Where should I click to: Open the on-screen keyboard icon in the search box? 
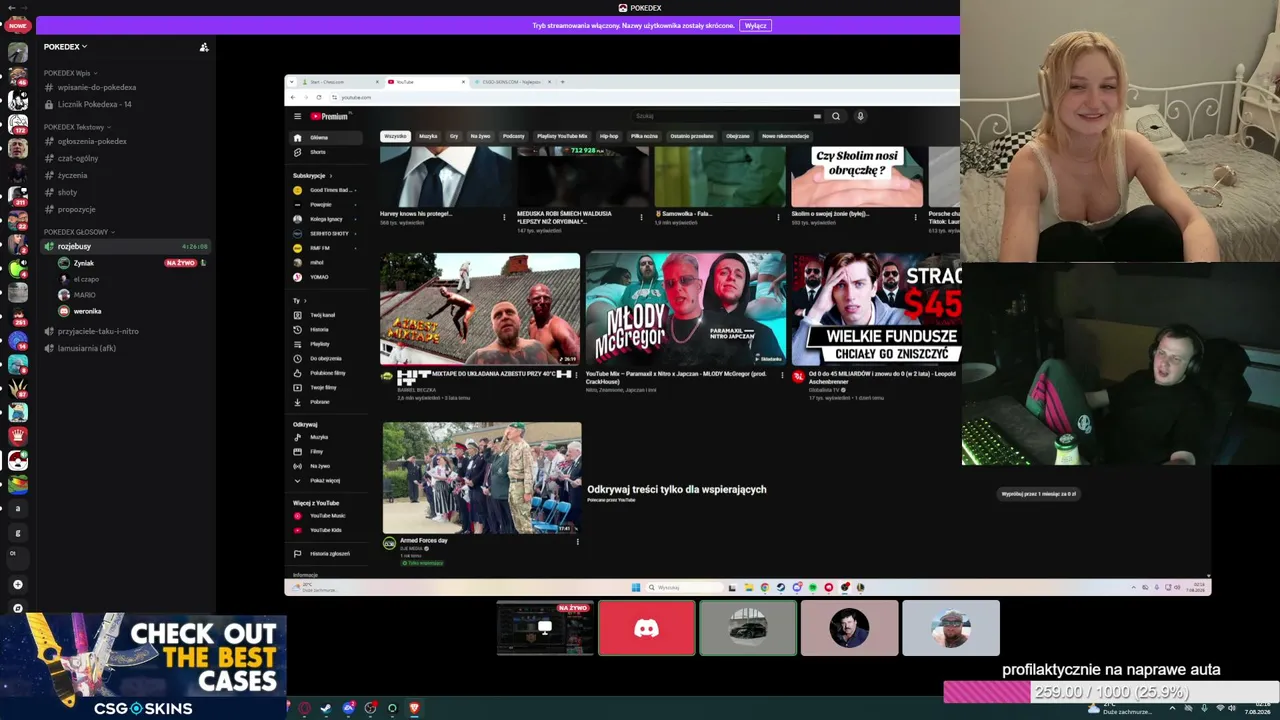point(817,116)
